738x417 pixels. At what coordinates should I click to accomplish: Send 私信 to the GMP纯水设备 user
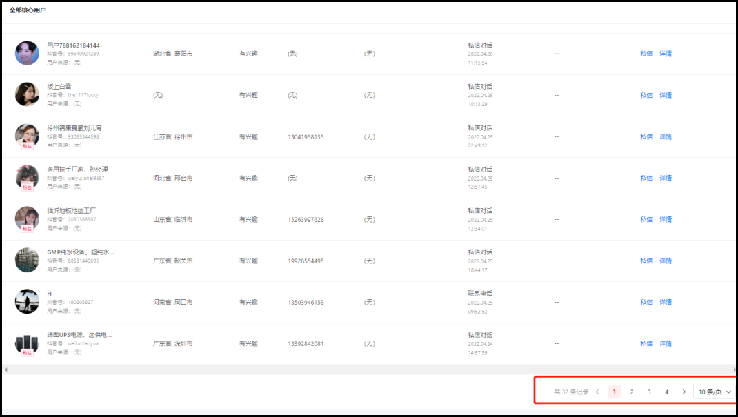pos(646,261)
